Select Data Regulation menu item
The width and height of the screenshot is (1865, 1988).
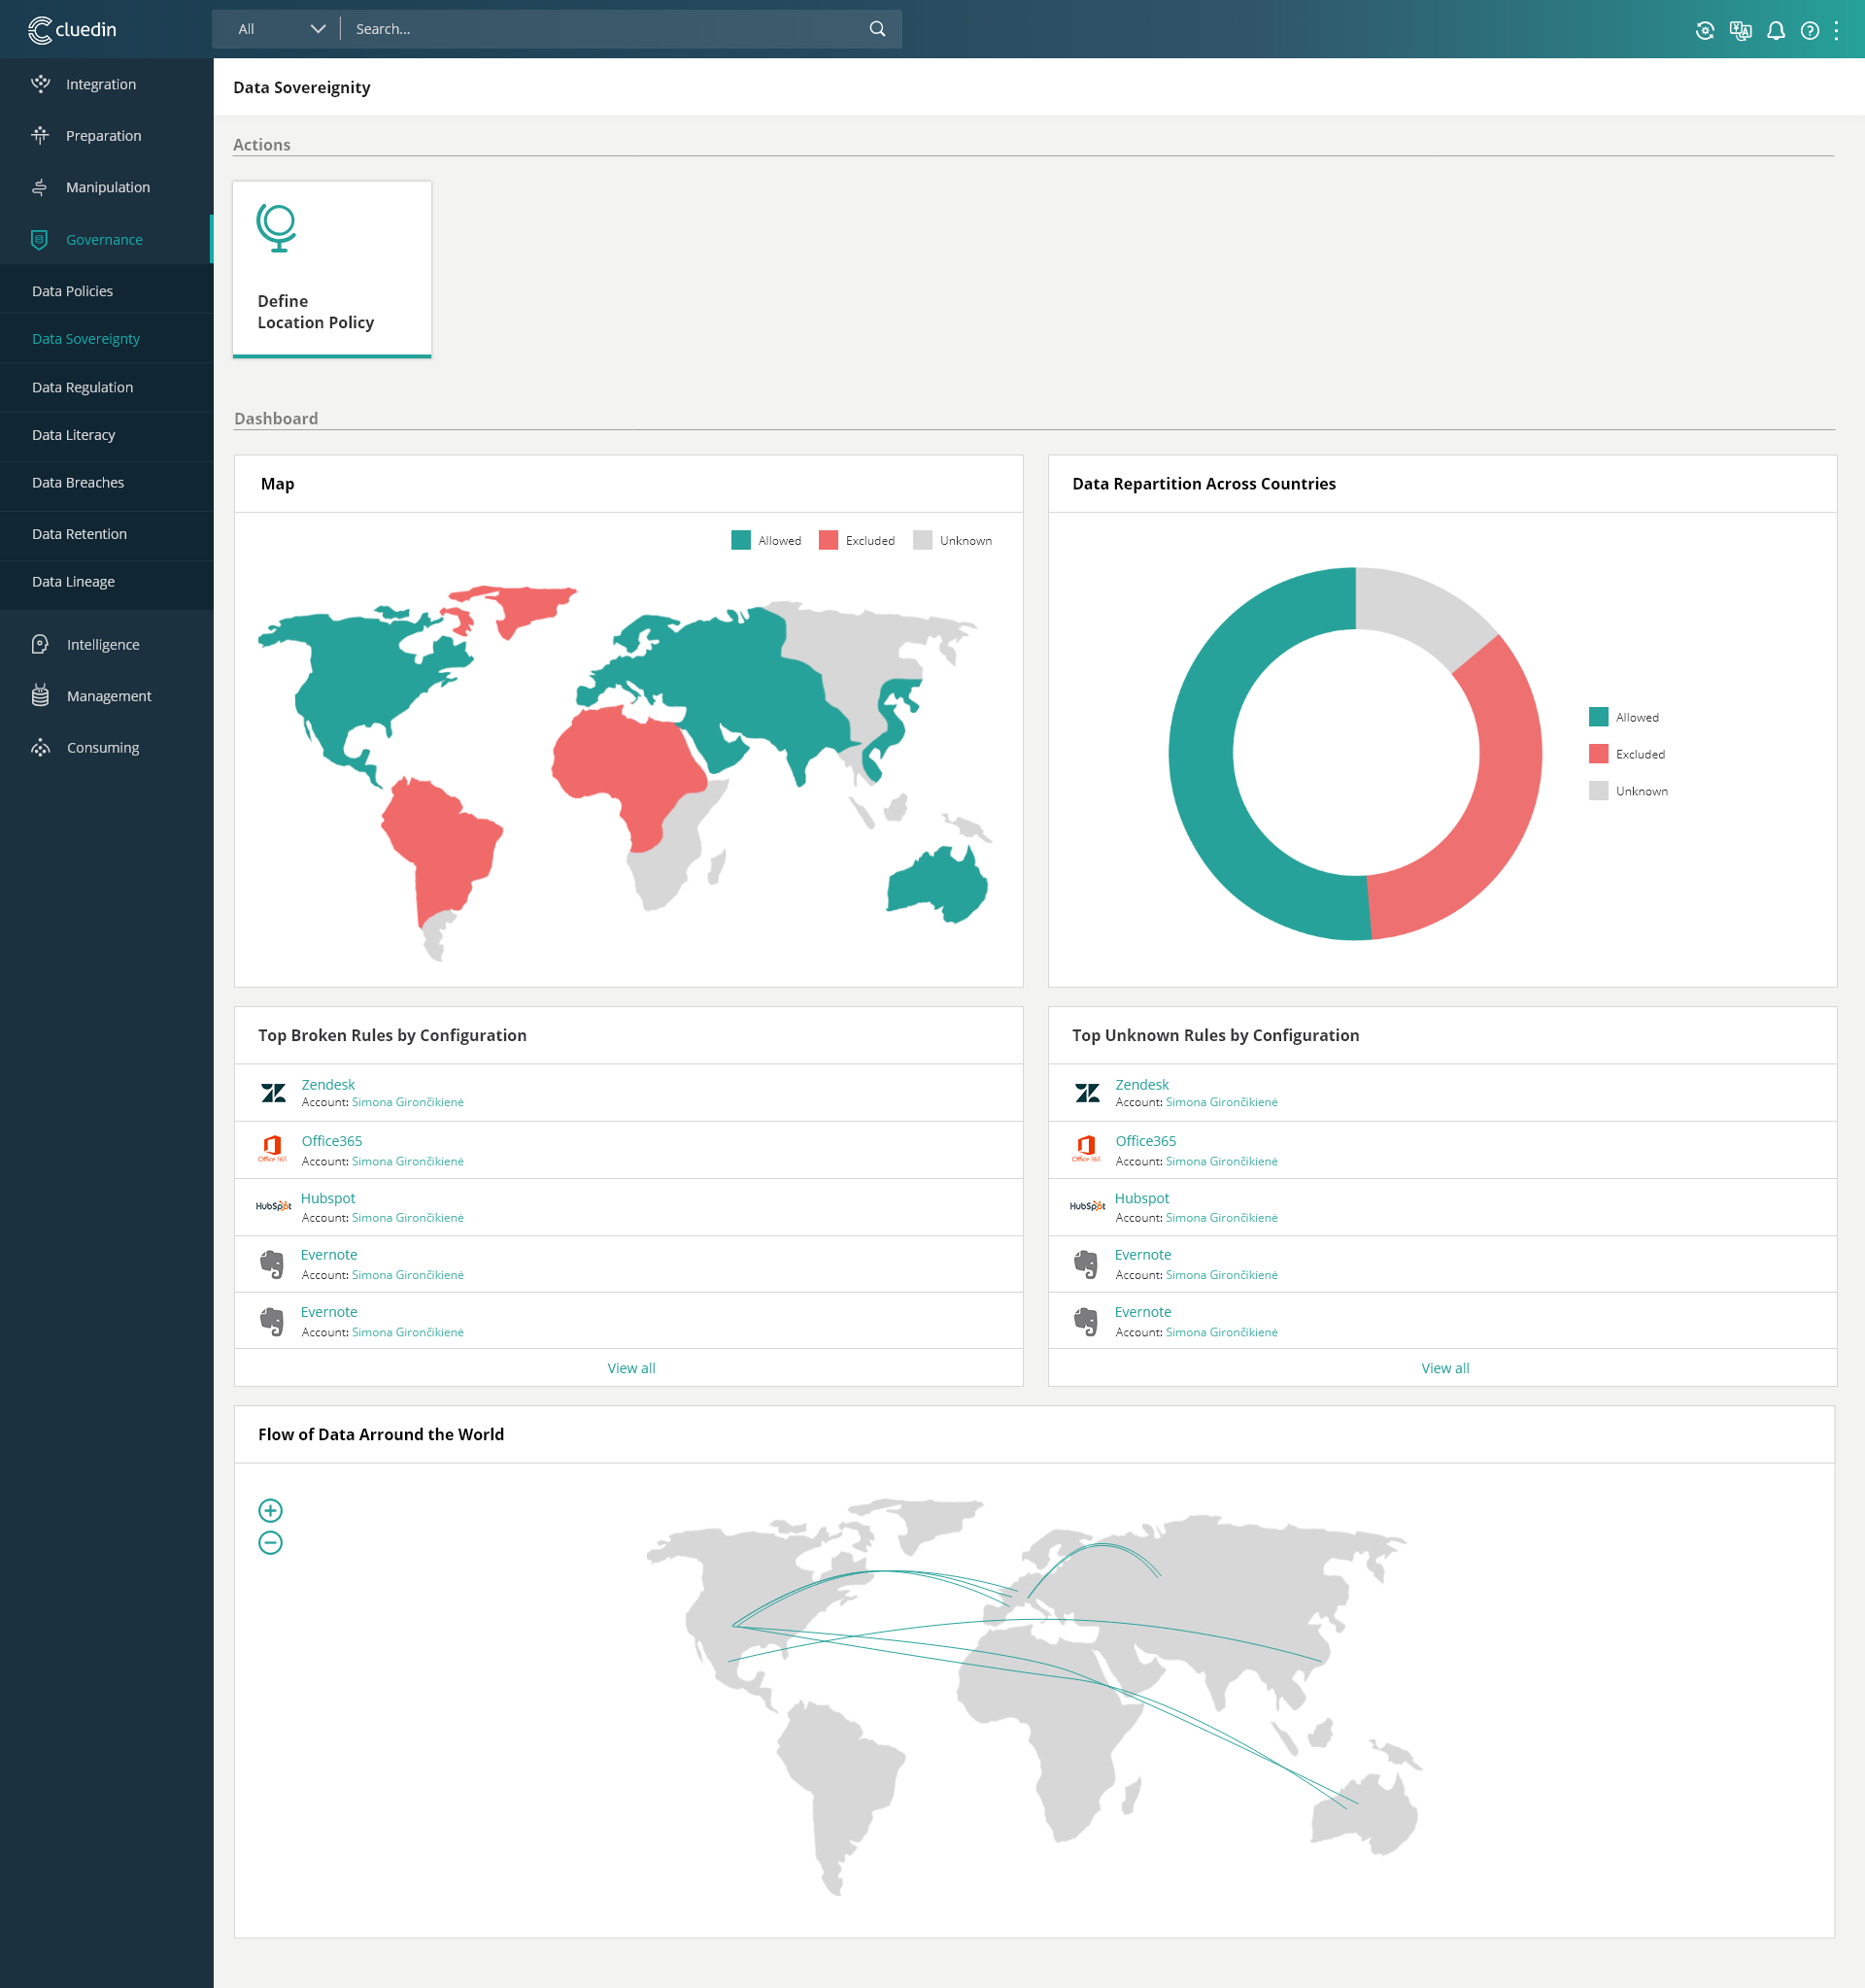tap(81, 386)
